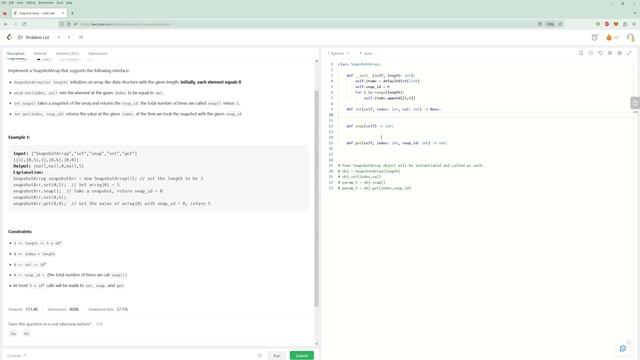
Task: Close the LeetCode browser tab
Action: [x=63, y=13]
